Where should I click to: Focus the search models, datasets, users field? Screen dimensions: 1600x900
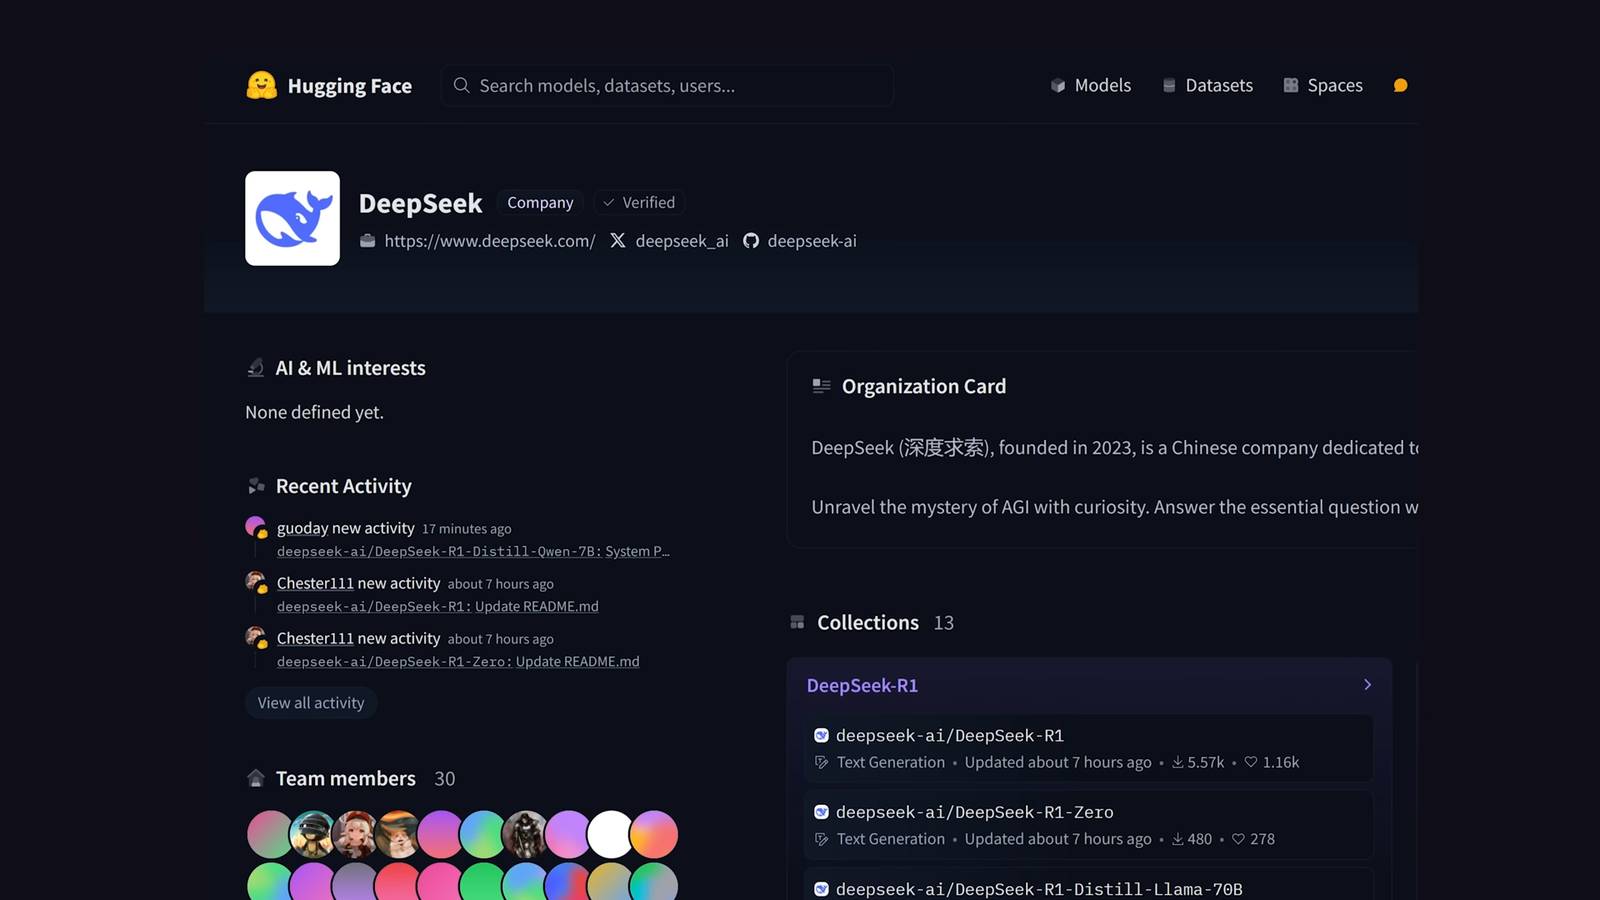667,85
